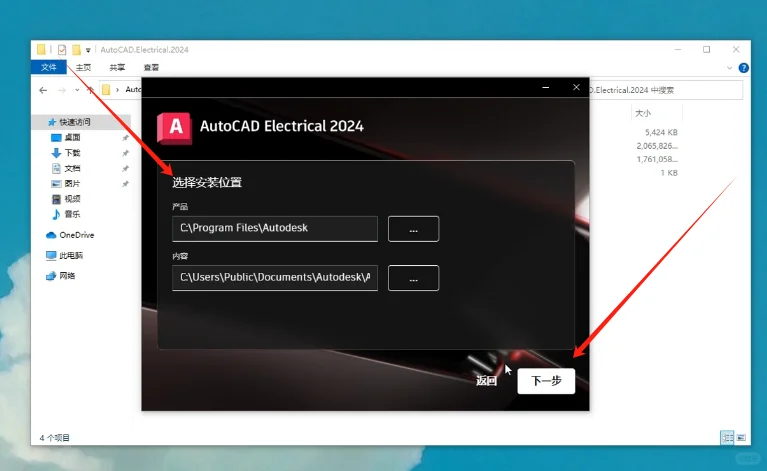Expand the Explorer ribbon chevron
This screenshot has height=471, width=767.
[x=729, y=68]
